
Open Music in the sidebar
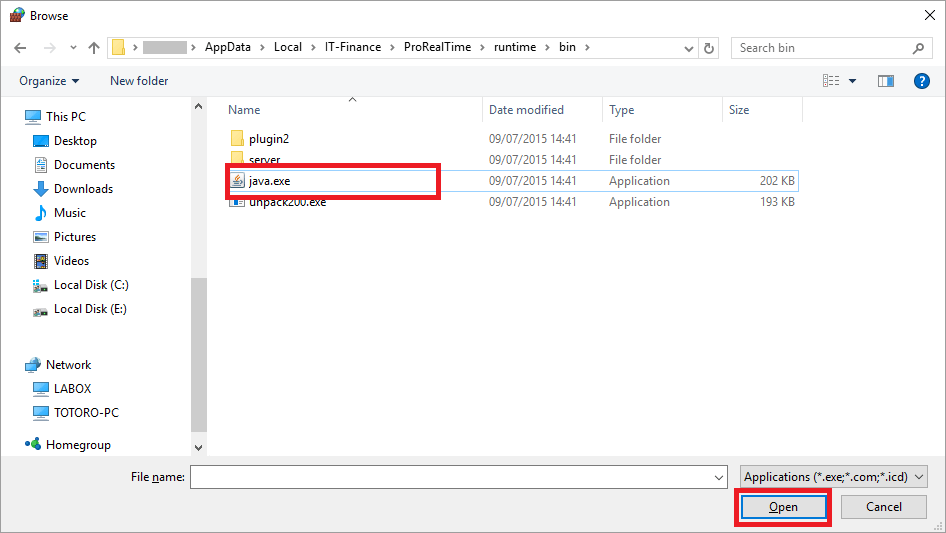tap(69, 213)
